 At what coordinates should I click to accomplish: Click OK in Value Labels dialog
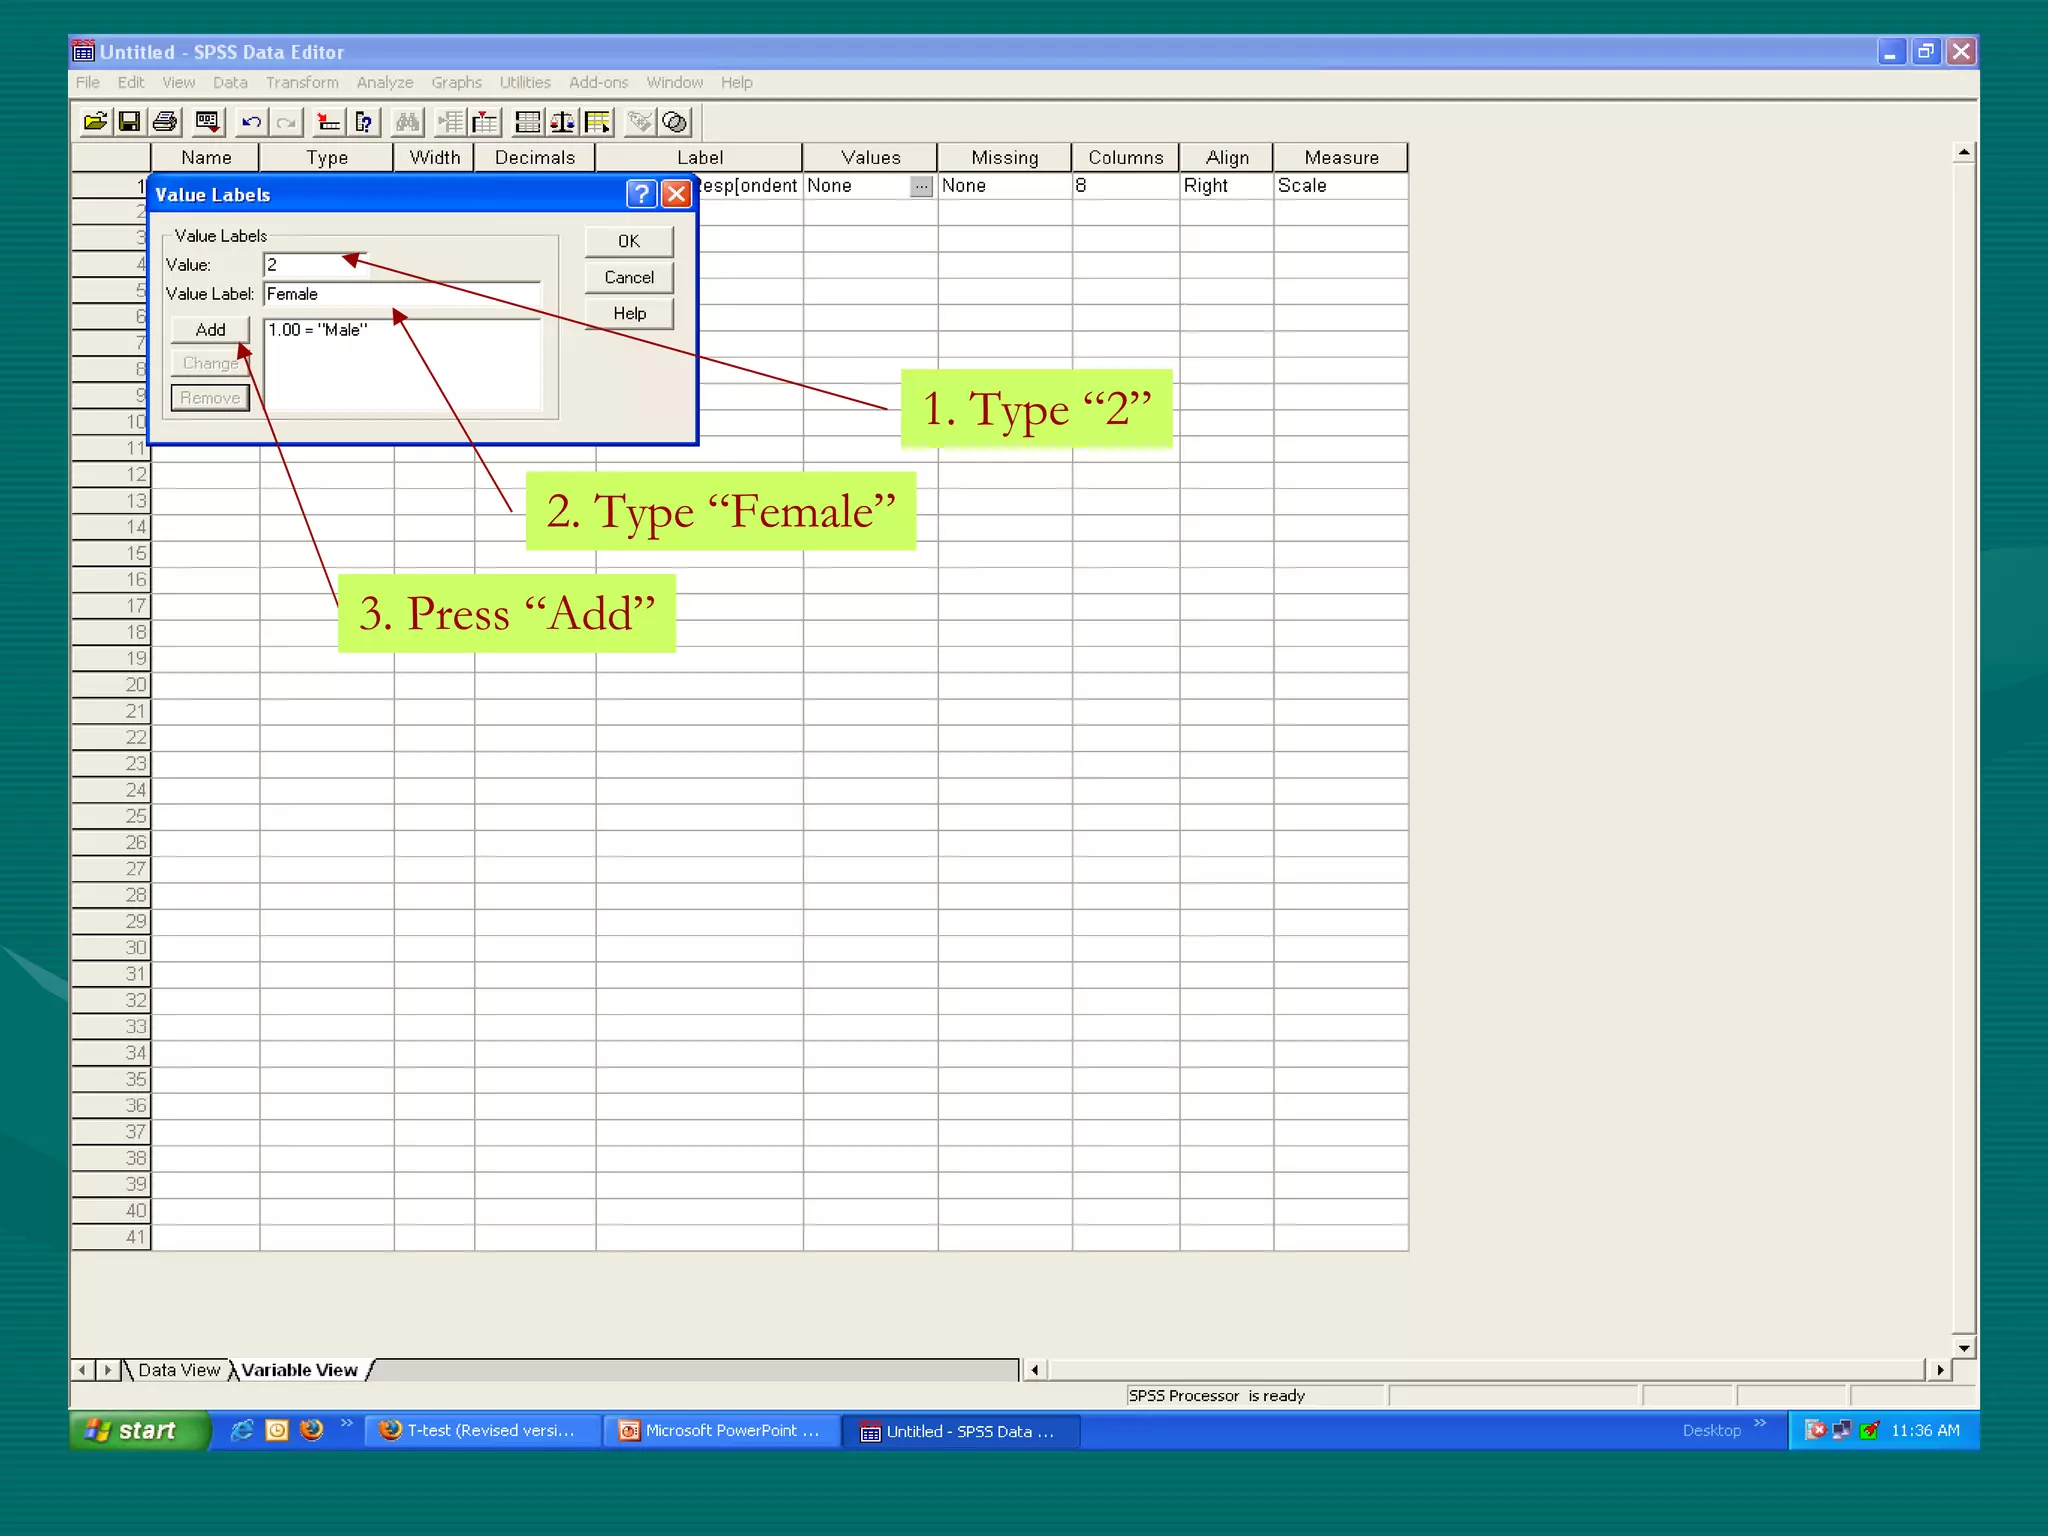click(x=628, y=241)
